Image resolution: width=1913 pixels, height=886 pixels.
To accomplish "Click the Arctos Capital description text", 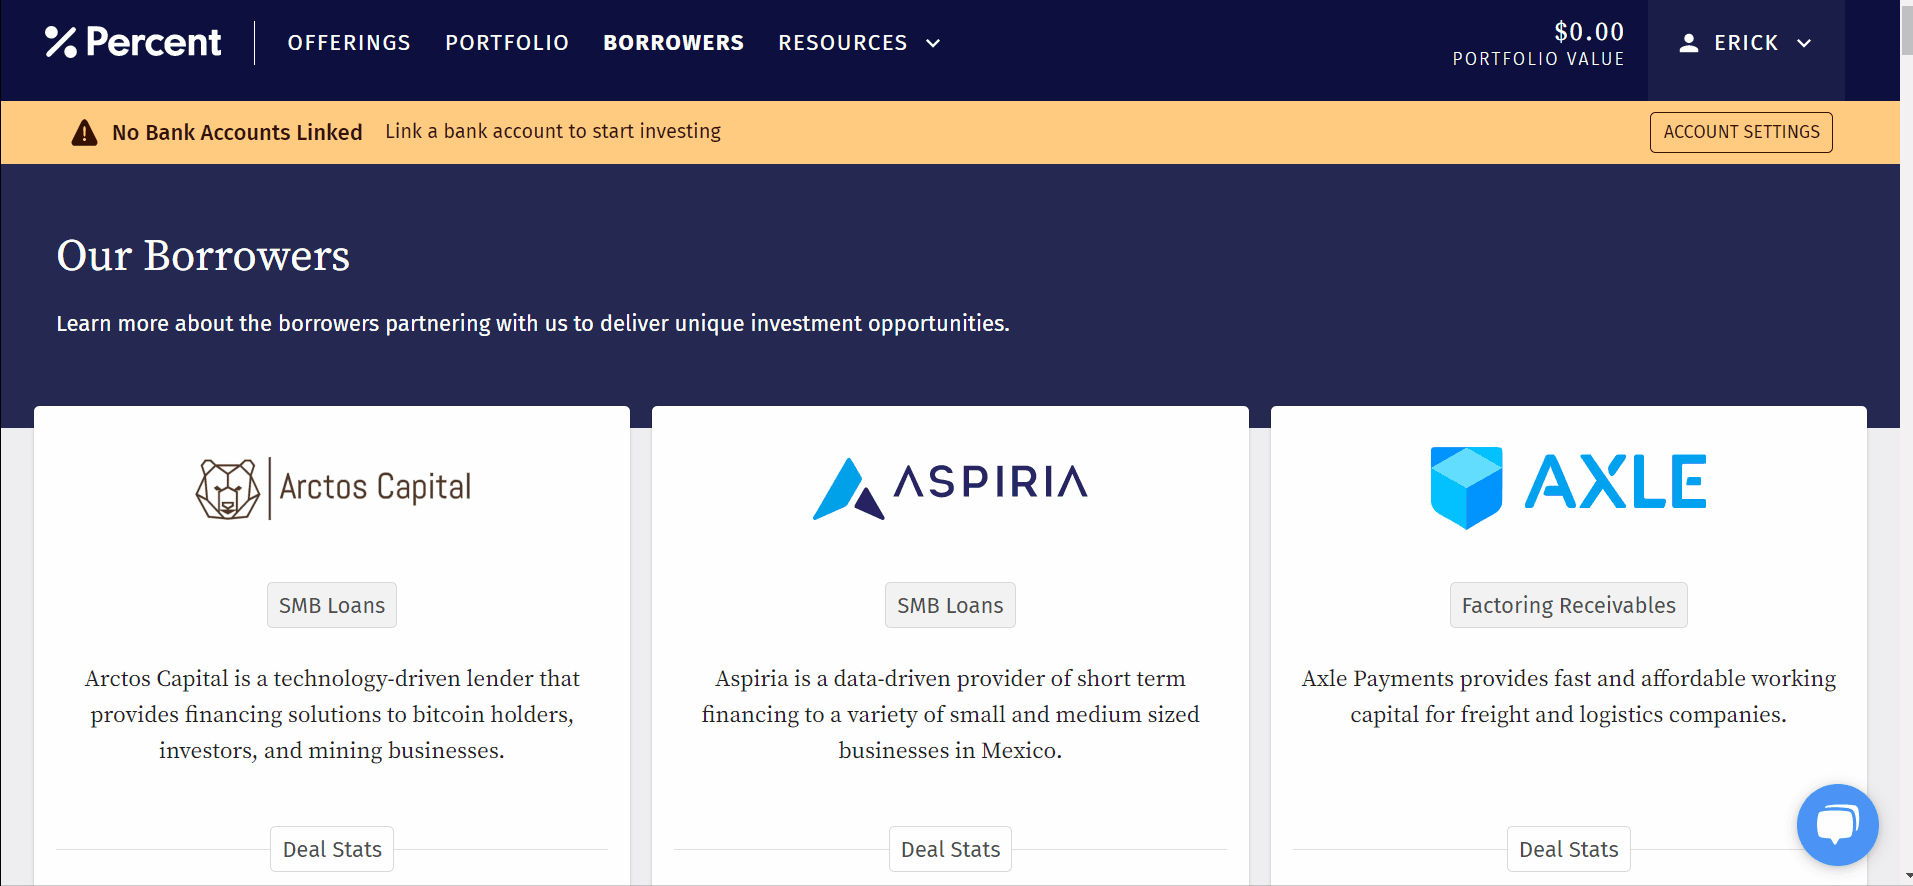I will tap(332, 714).
